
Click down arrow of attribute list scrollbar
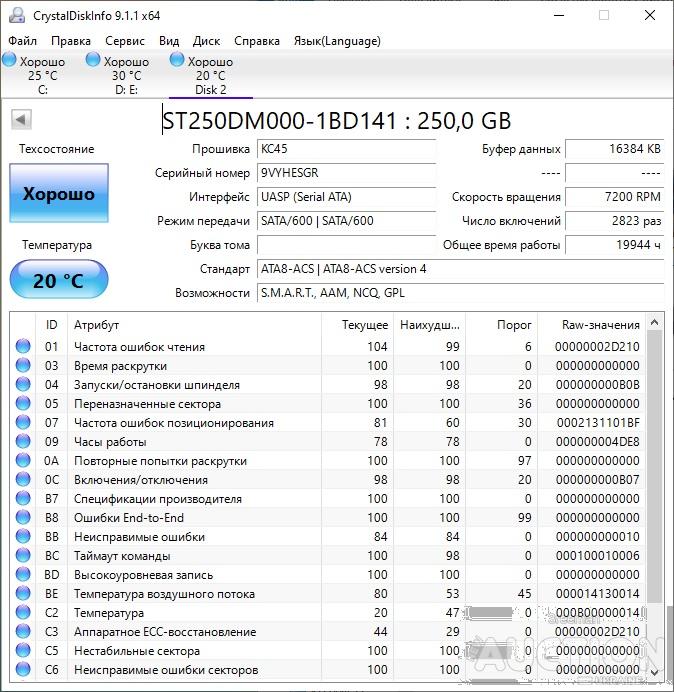coord(655,672)
